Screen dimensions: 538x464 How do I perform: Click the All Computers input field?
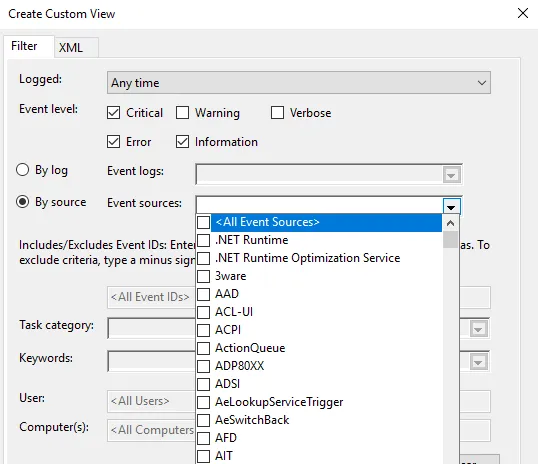[299, 430]
